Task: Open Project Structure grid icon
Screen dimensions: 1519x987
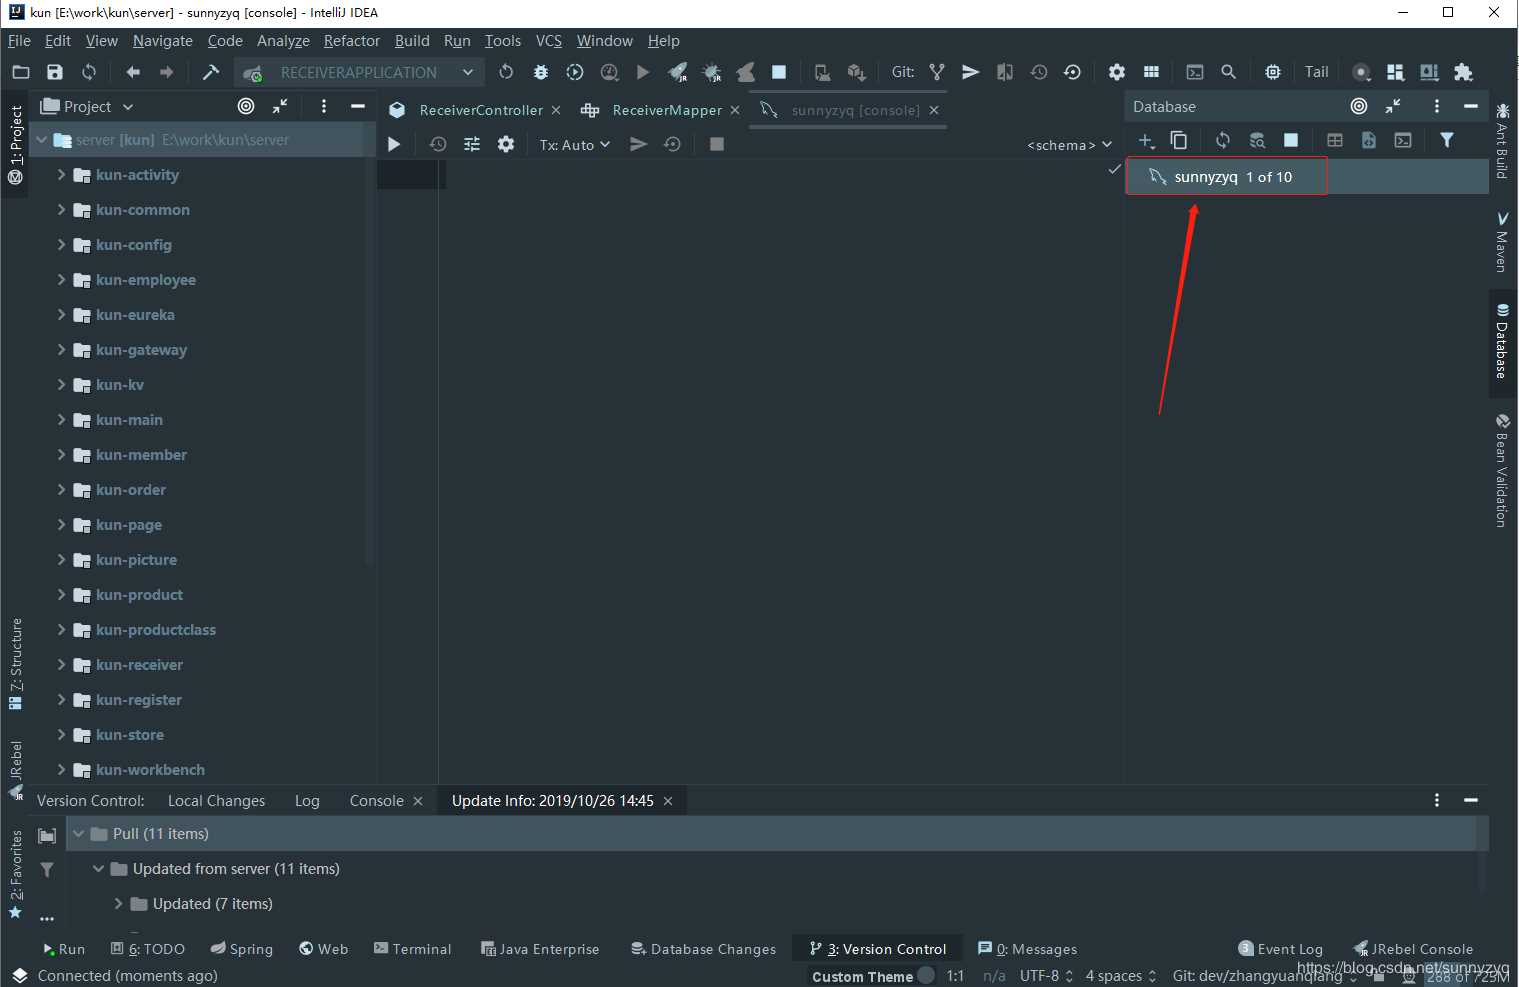Action: 1151,72
